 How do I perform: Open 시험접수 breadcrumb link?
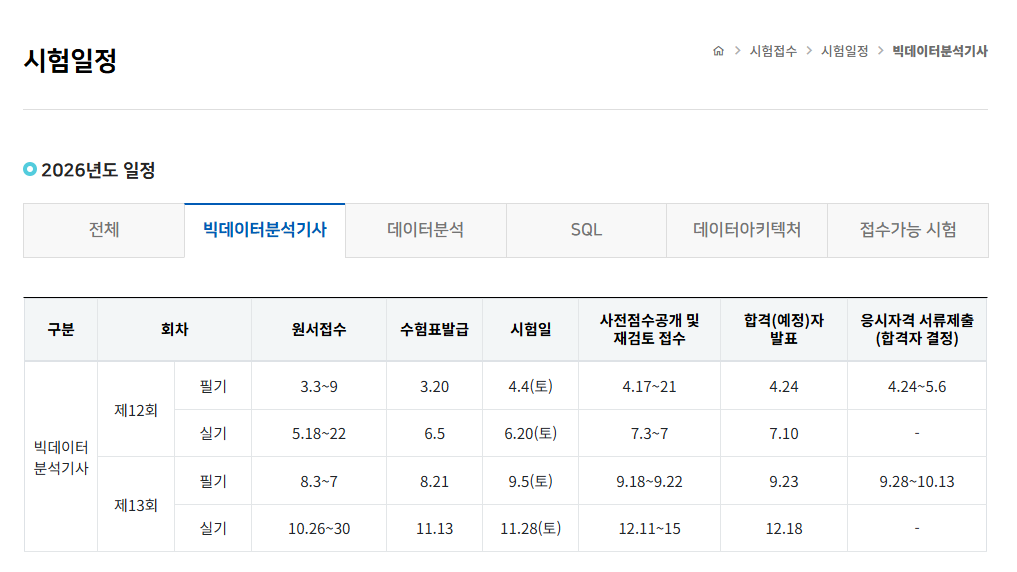coord(773,51)
